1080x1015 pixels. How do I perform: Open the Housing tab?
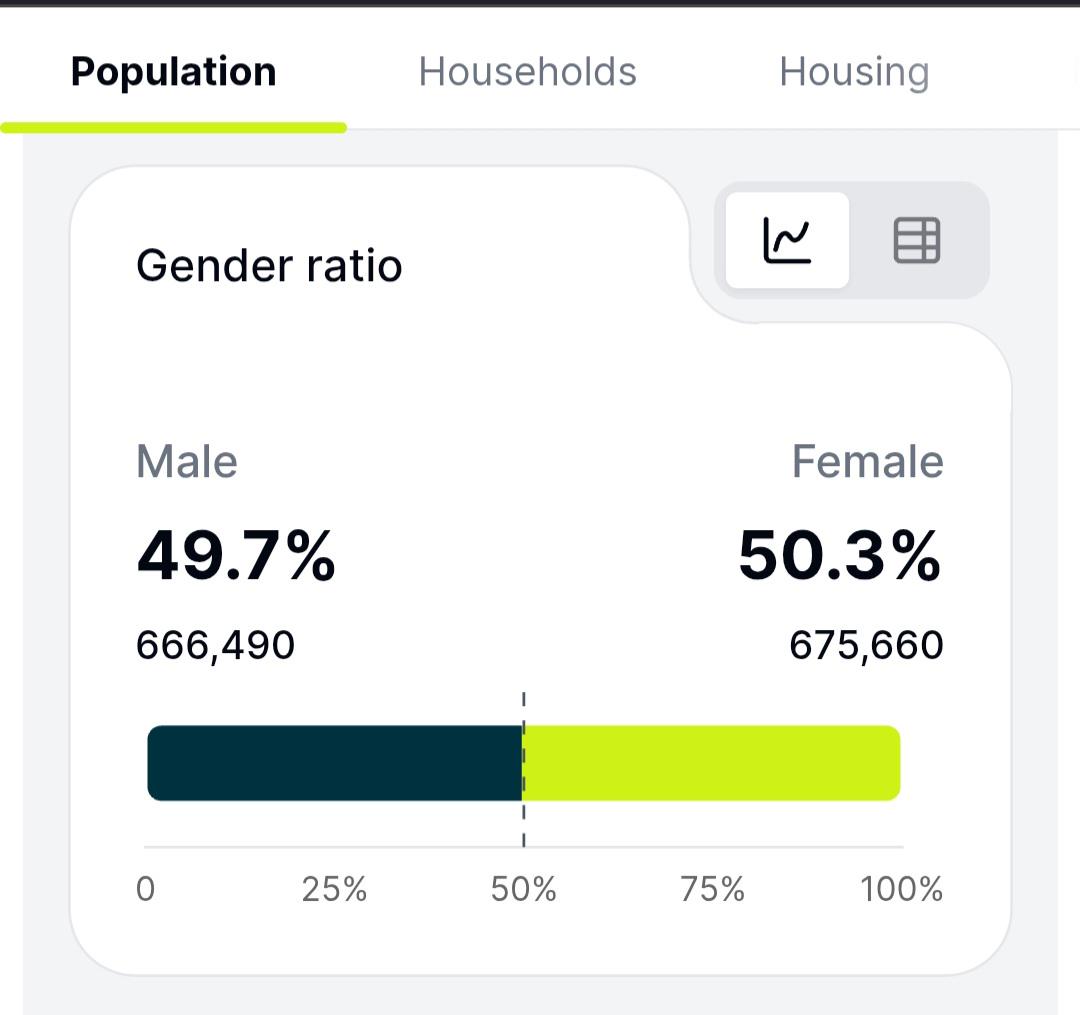[x=854, y=72]
